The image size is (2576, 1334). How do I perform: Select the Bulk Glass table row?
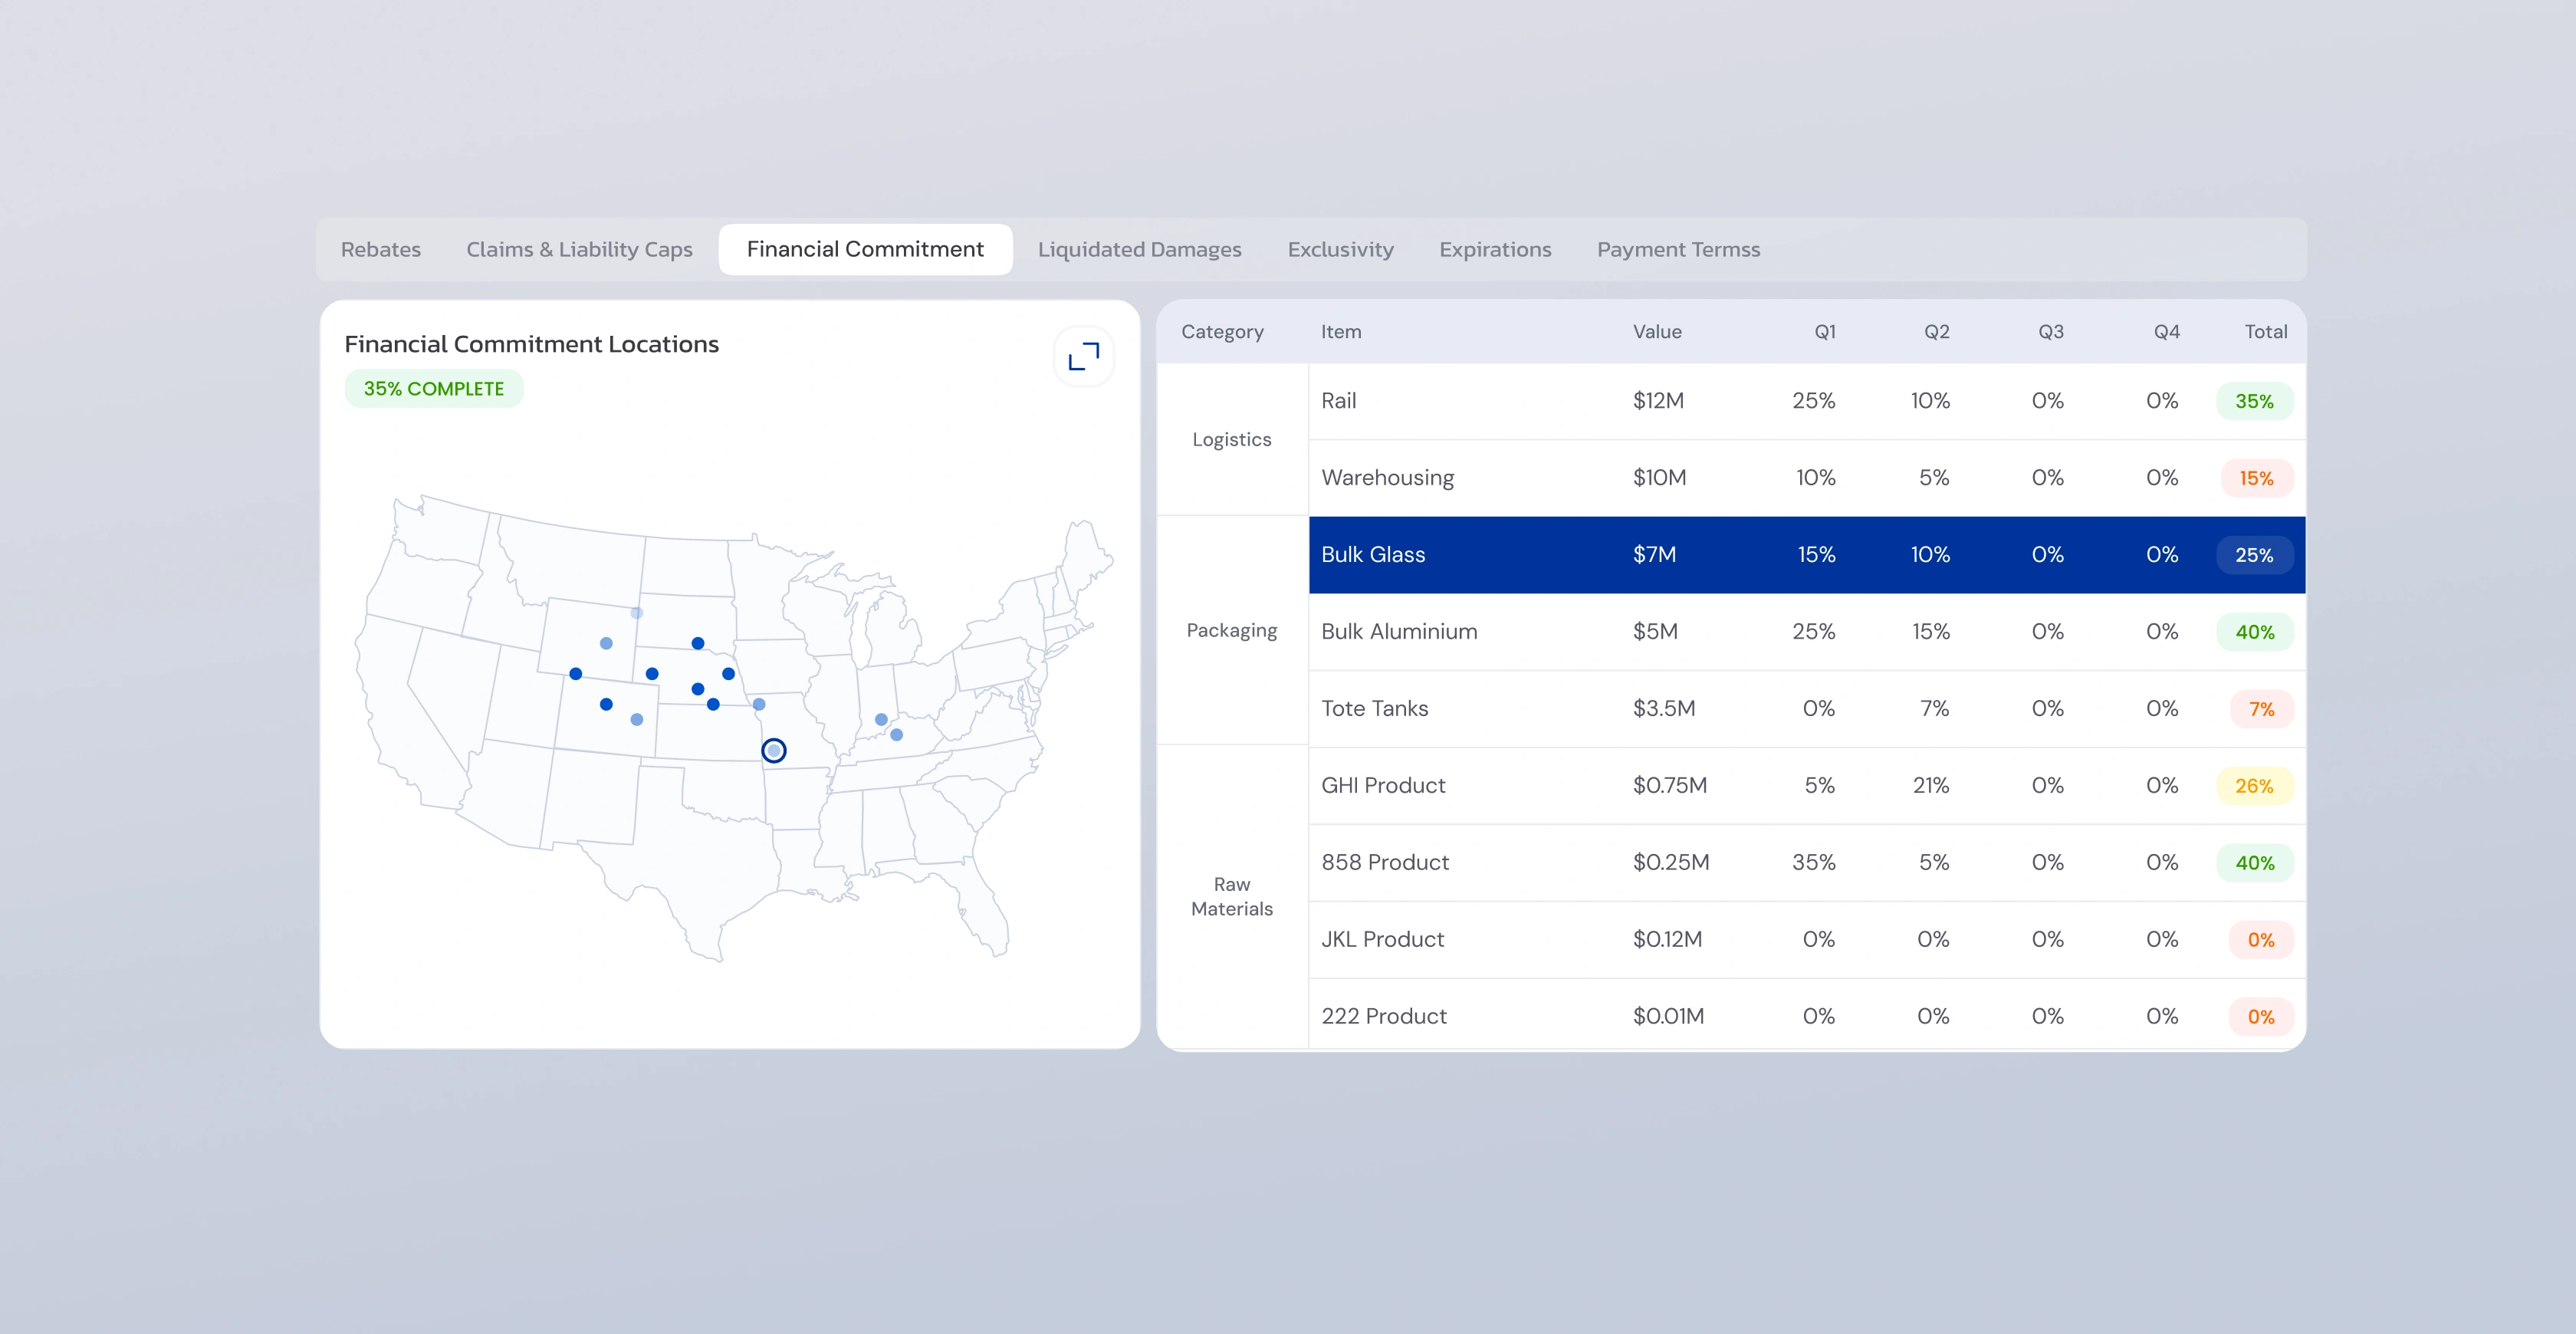point(1807,555)
